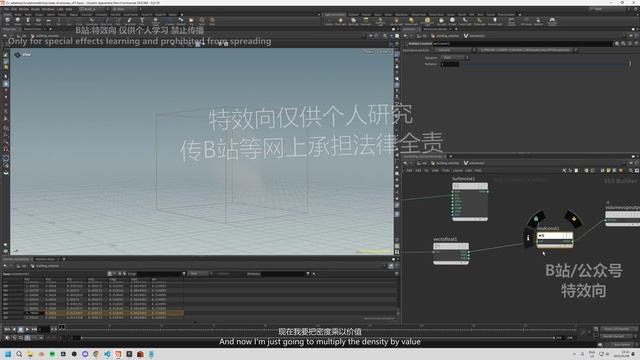Jump to last frame on playbar
Viewport: 640px width, 360px height.
(34, 329)
